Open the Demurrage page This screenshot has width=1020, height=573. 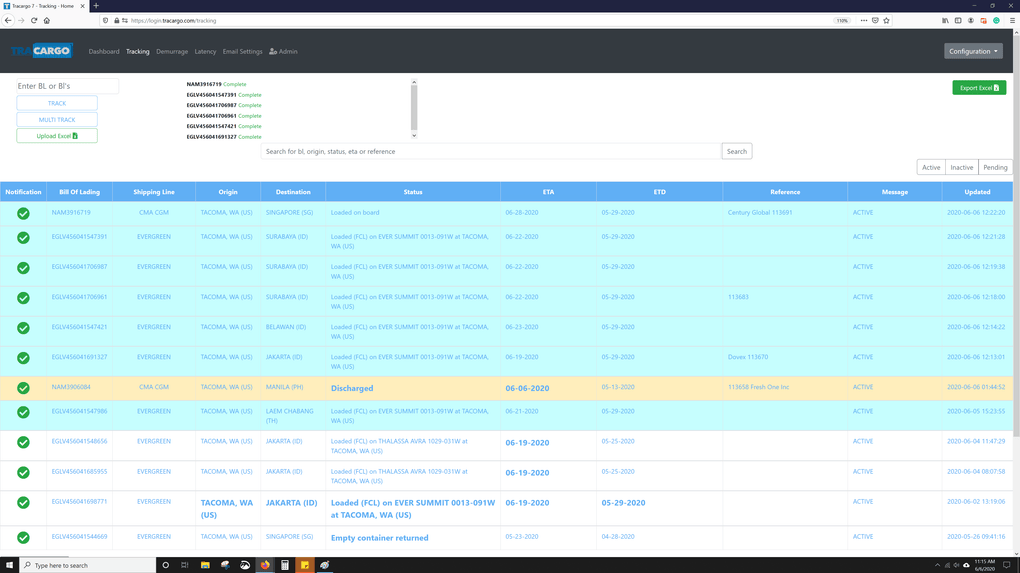tap(172, 51)
